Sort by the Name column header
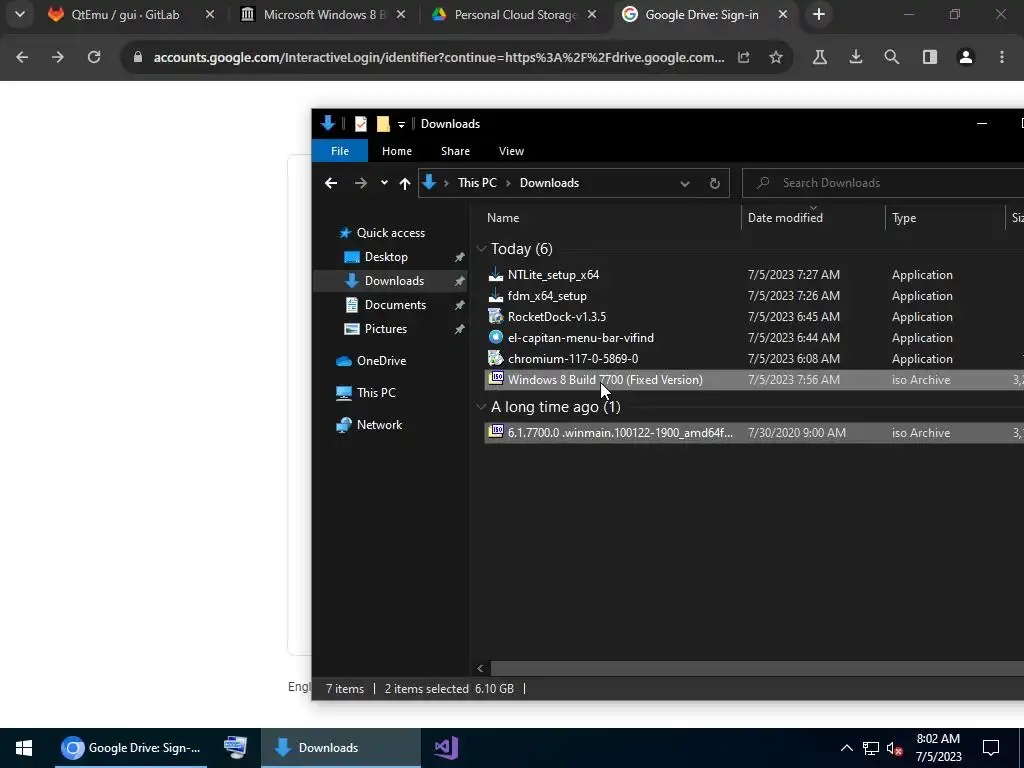1024x768 pixels. [x=503, y=218]
